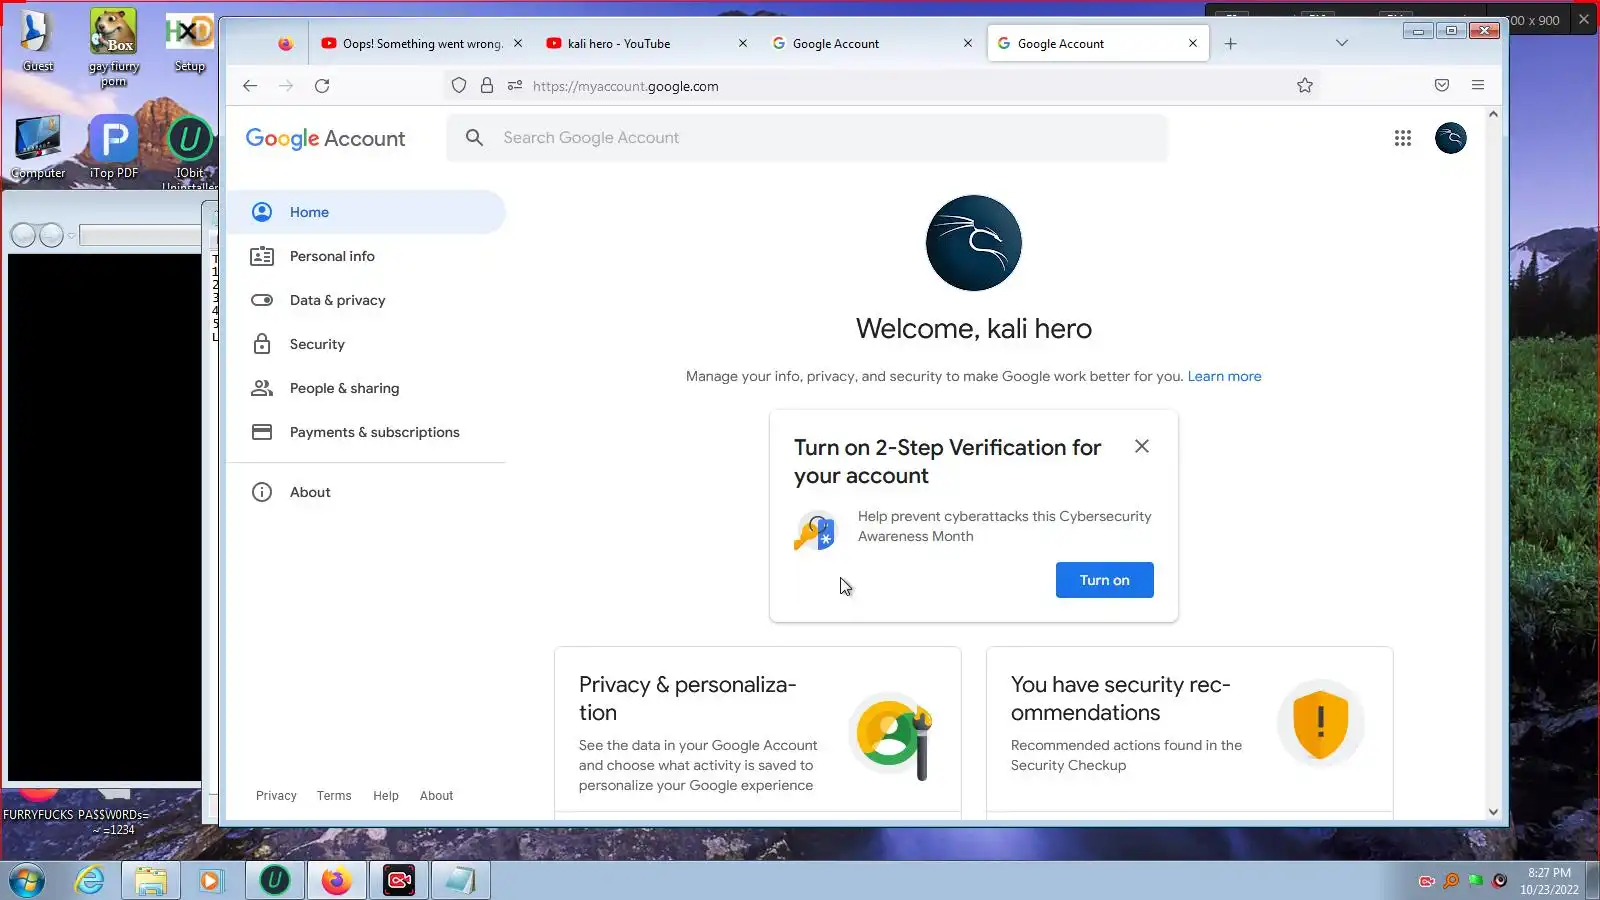Open the Privacy & personalization card
This screenshot has width=1600, height=900.
758,734
